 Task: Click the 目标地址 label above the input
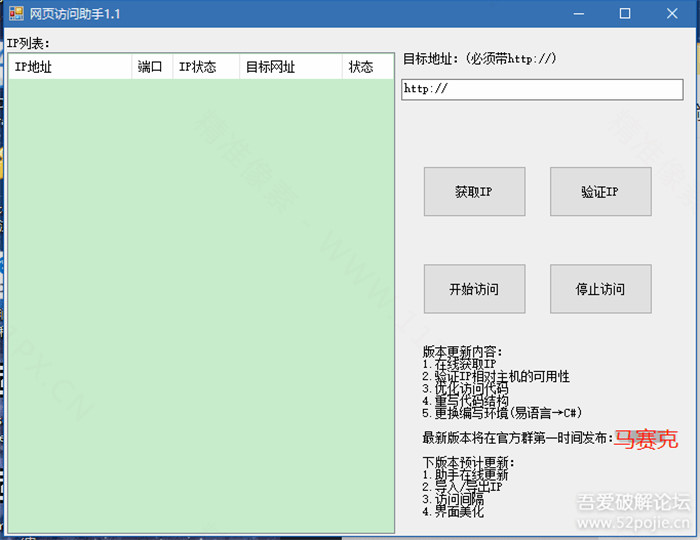(x=479, y=59)
